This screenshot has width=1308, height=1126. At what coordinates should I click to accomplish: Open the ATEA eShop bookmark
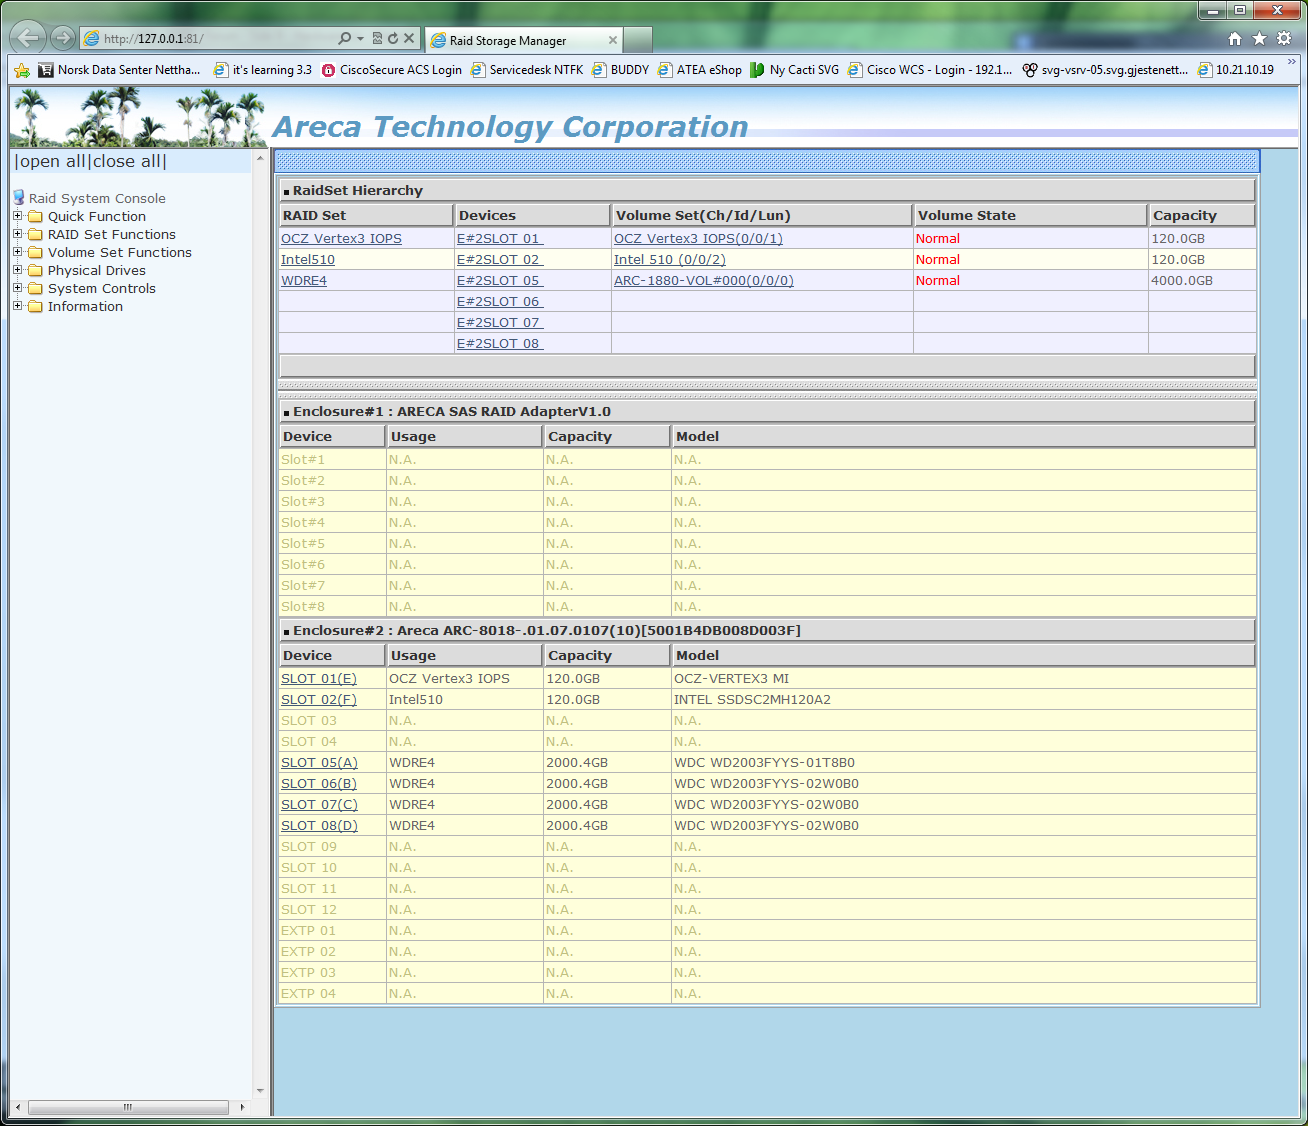tap(700, 70)
